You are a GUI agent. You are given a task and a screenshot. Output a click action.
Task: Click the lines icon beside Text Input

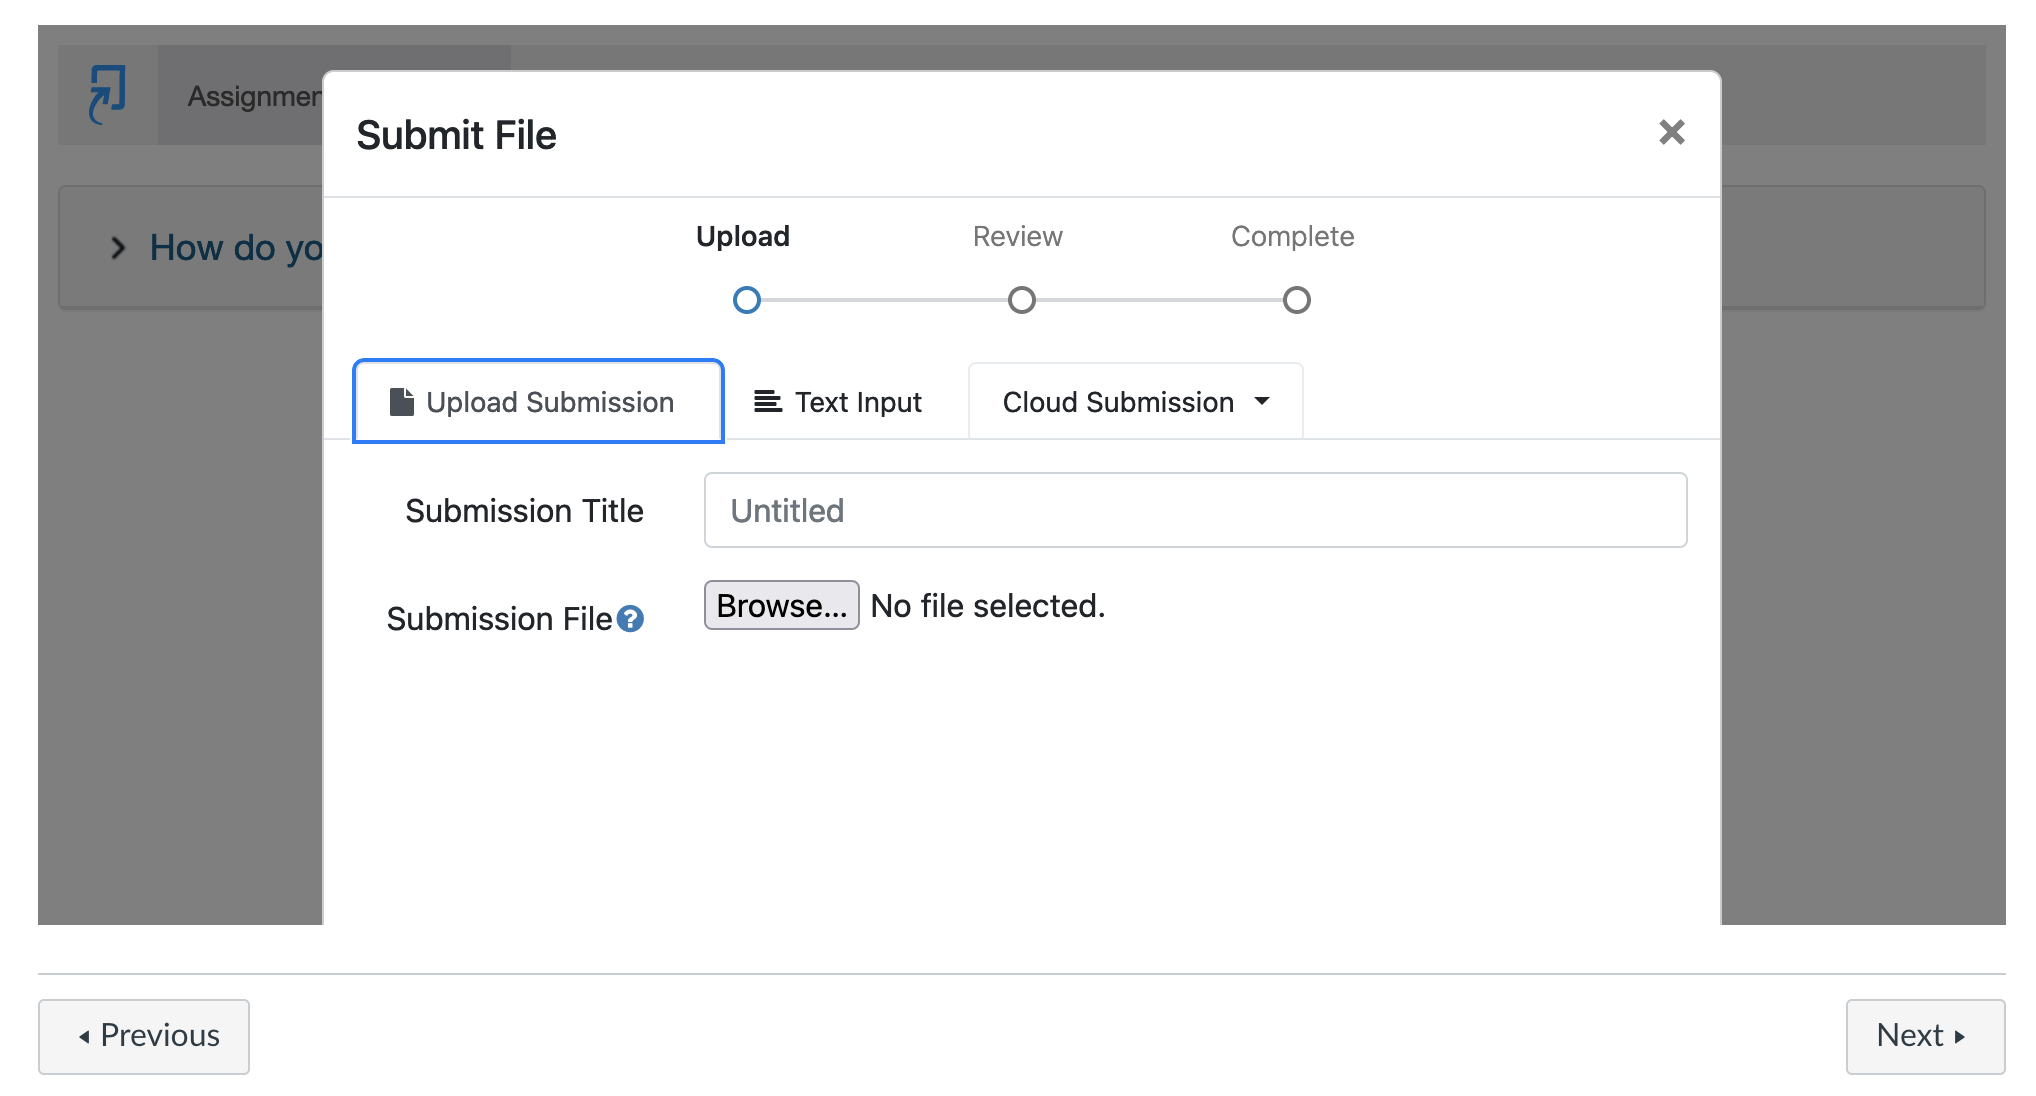[767, 402]
